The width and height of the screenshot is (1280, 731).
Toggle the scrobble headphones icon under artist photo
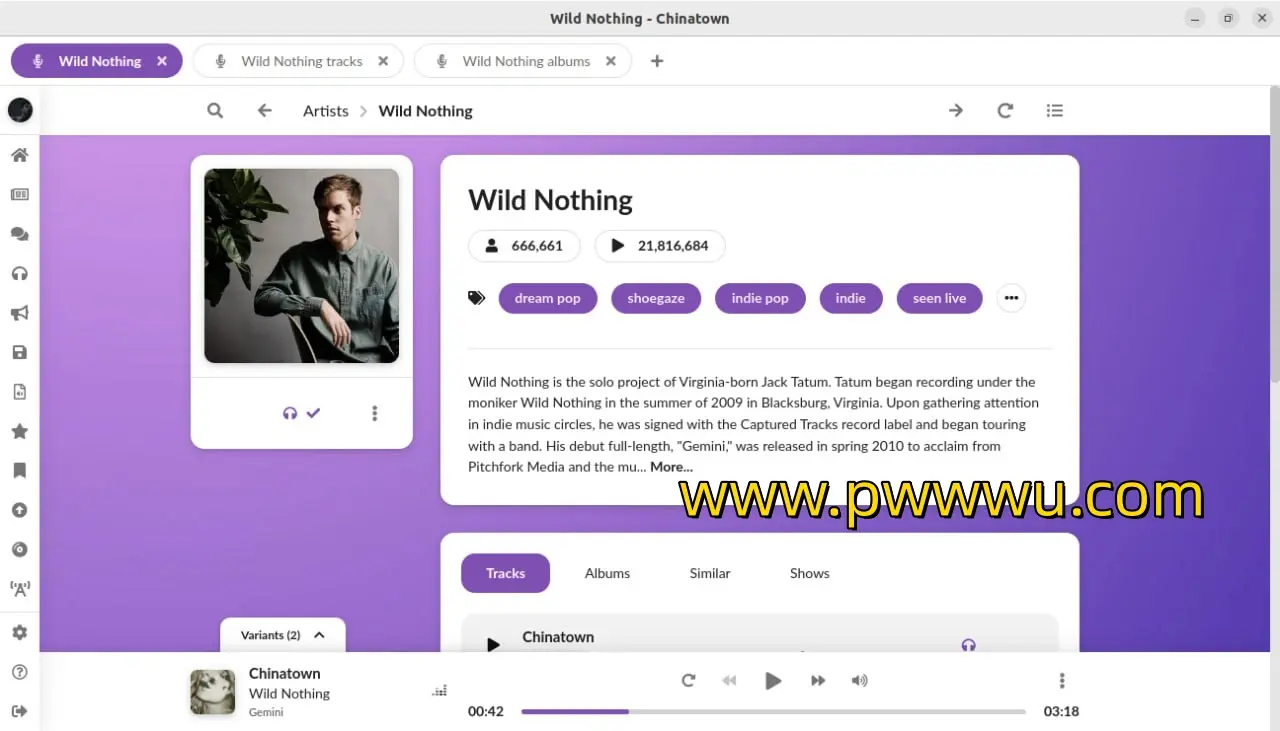tap(290, 413)
